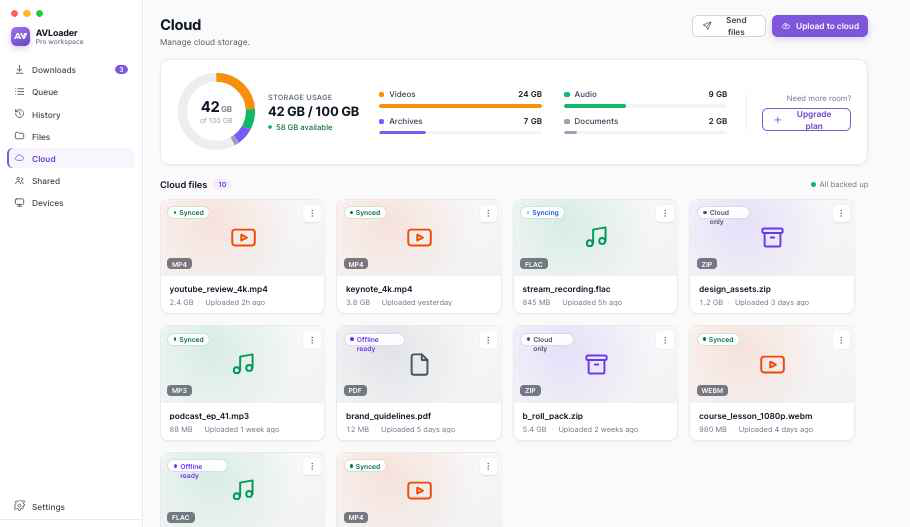Click document icon on brand_guidelines.pdf card
This screenshot has width=910, height=527.
[x=419, y=364]
